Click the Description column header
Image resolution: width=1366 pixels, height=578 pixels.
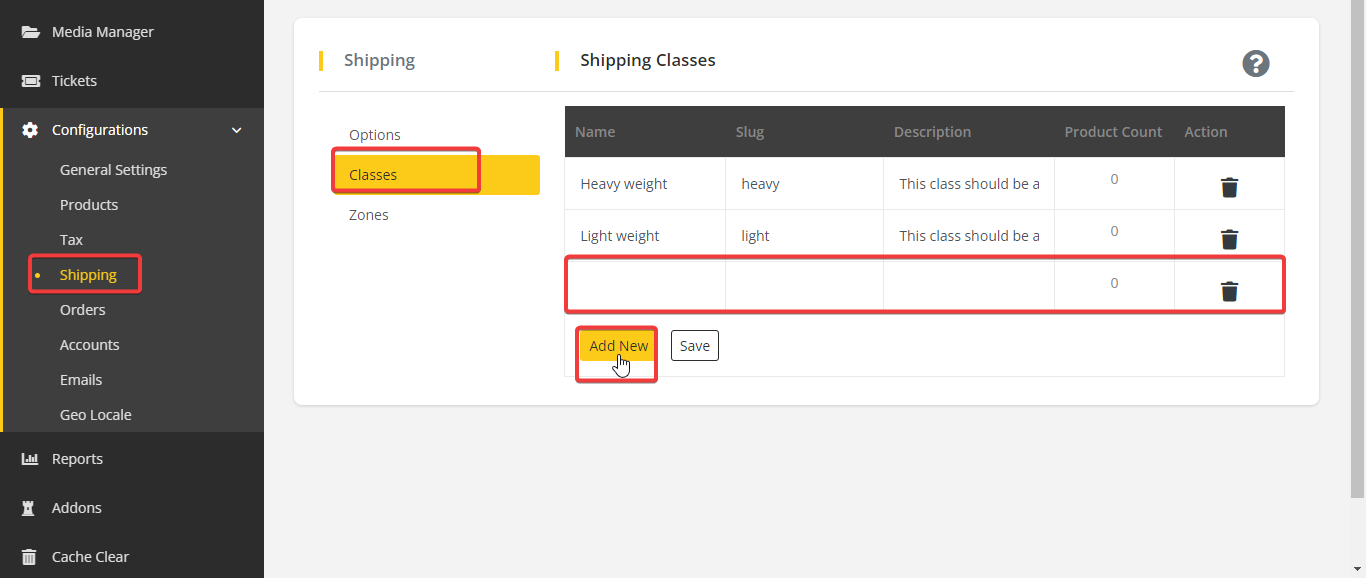pyautogui.click(x=932, y=132)
